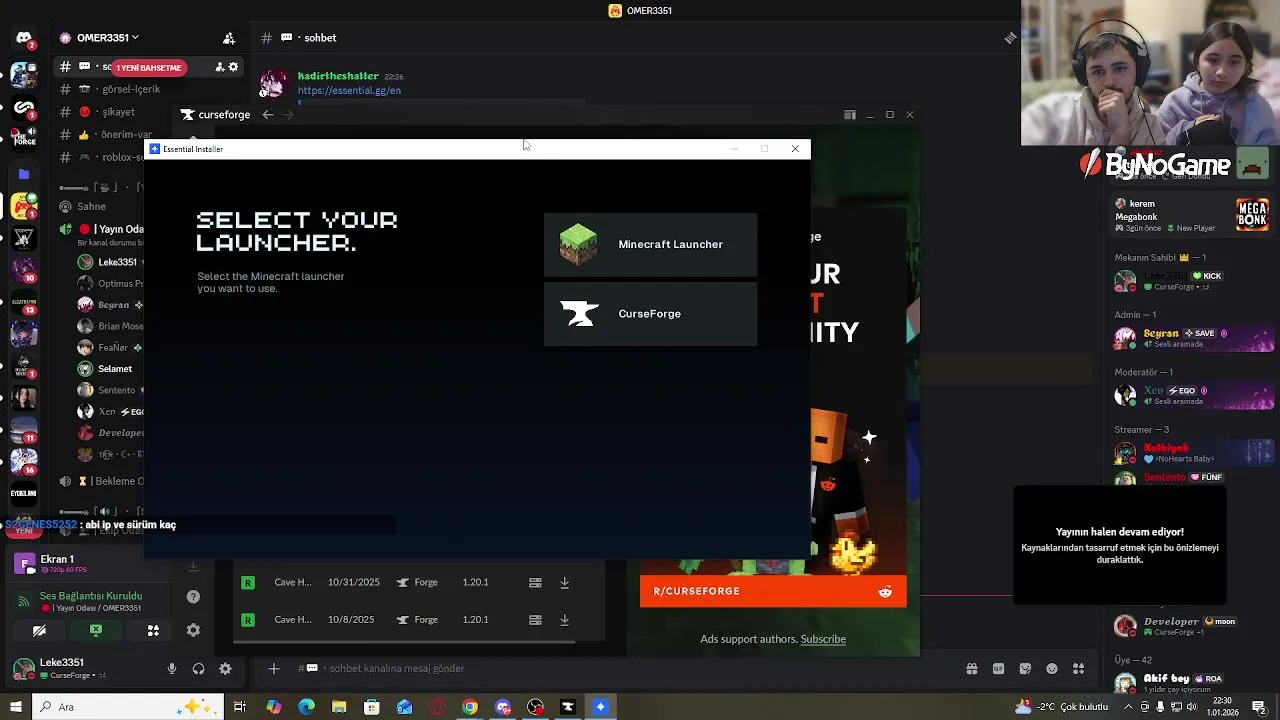The height and width of the screenshot is (720, 1280).
Task: Create invite for the sohbet channel
Action: coord(219,67)
